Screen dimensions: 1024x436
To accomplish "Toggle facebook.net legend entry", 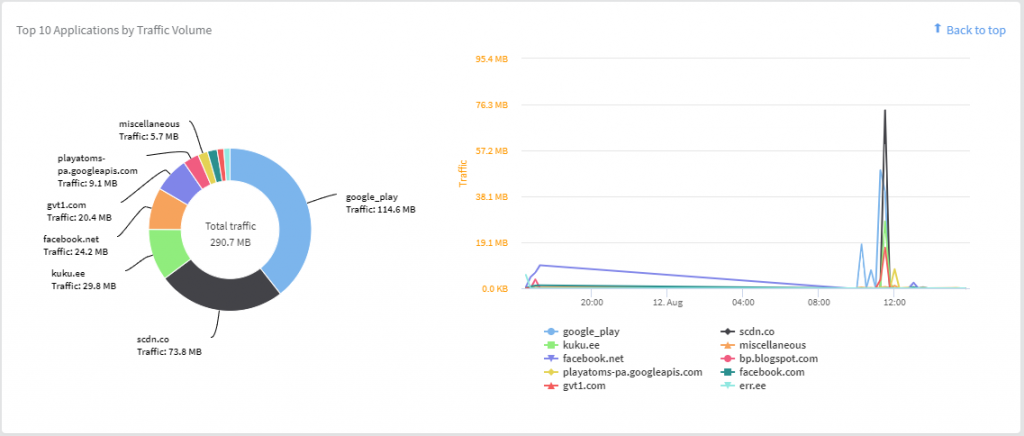I will (x=593, y=358).
